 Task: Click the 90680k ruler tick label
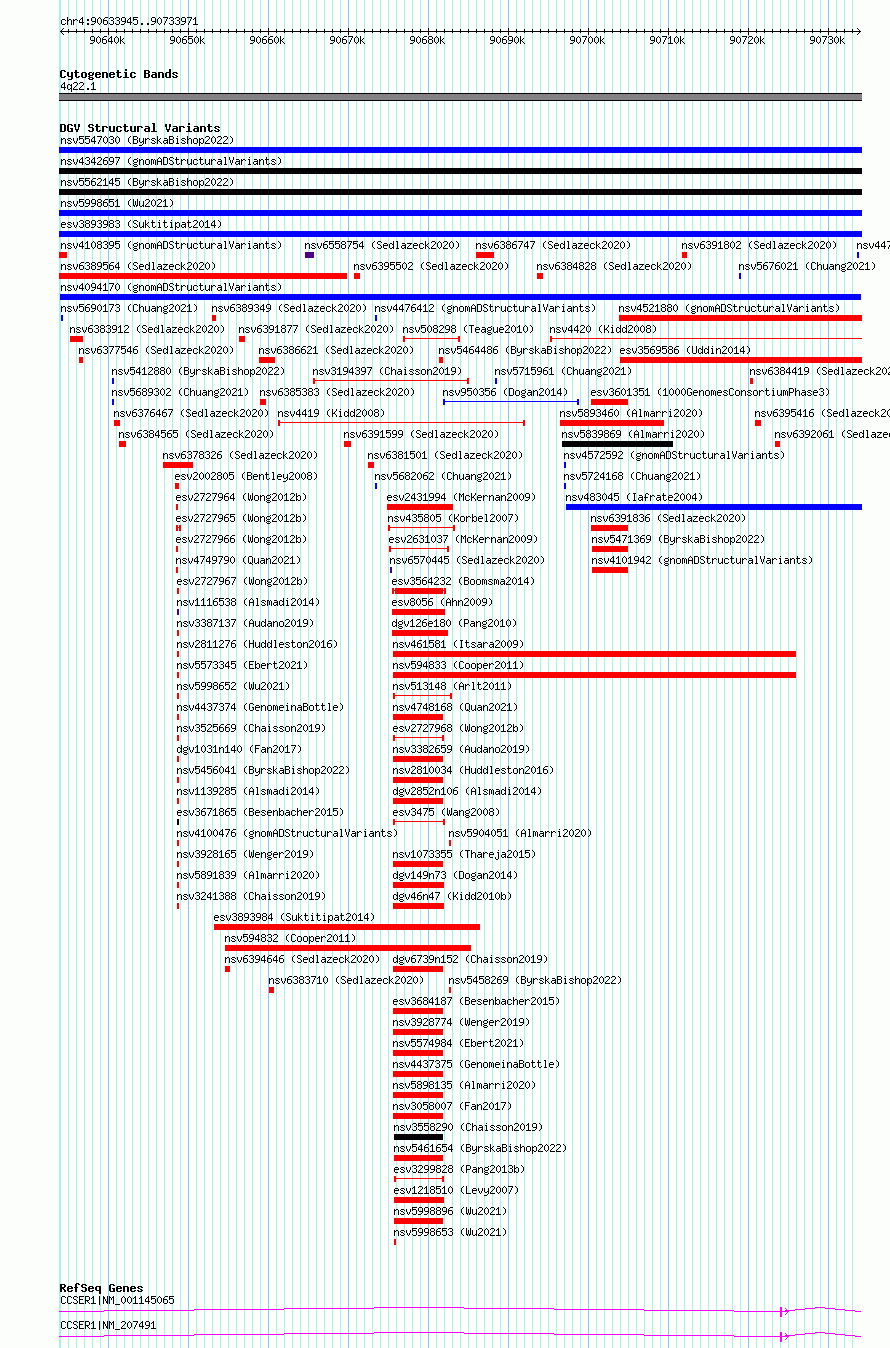427,40
